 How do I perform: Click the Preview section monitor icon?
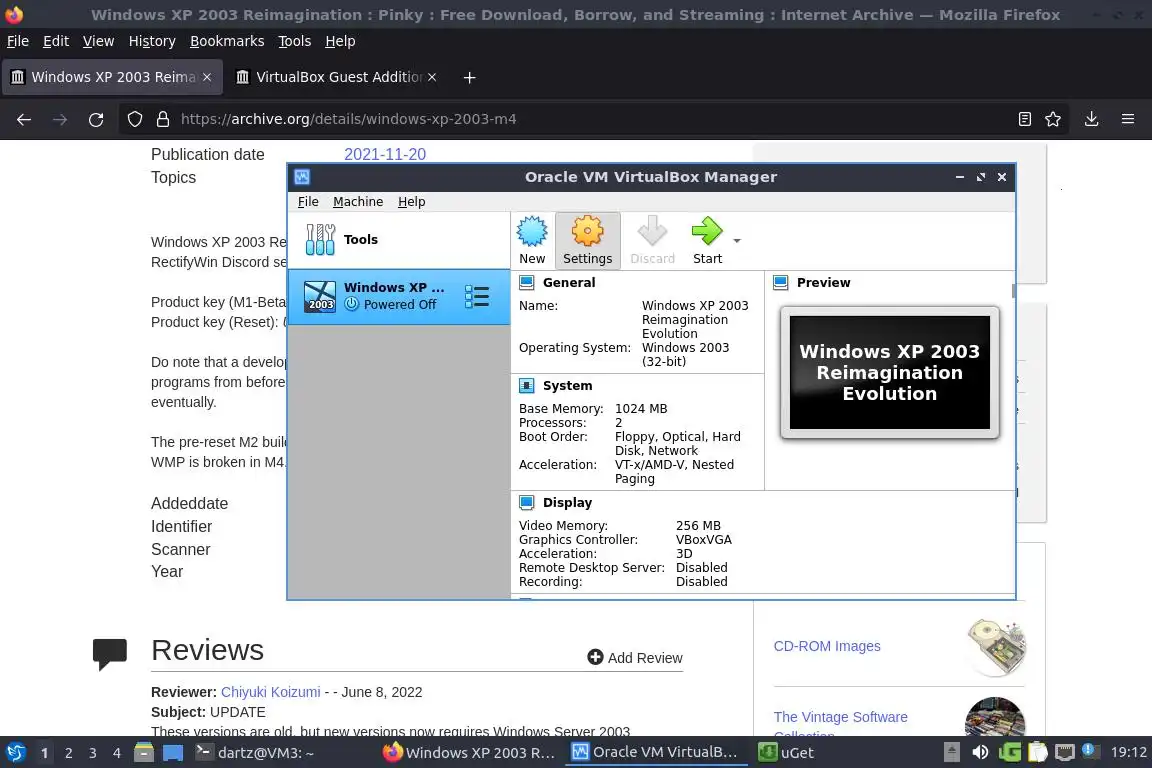point(781,282)
